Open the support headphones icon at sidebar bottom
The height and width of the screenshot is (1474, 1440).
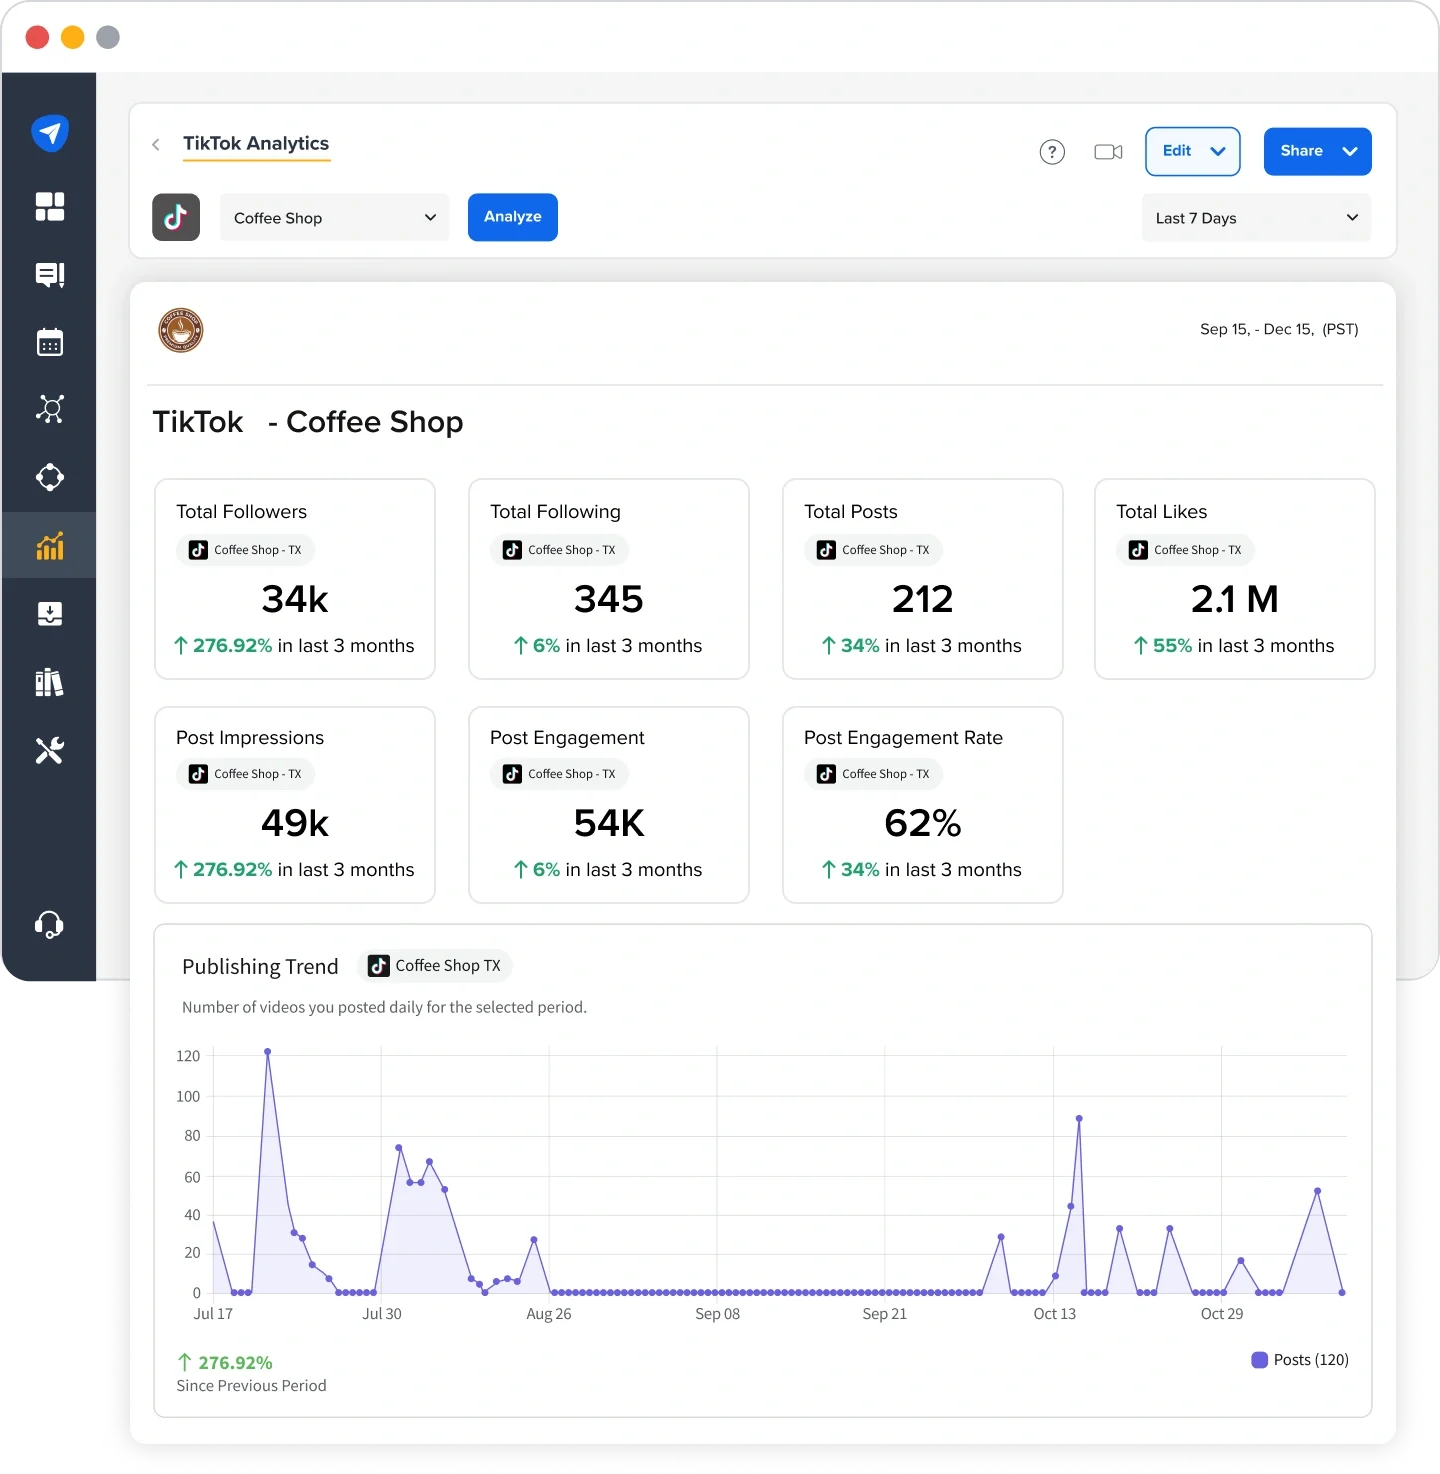pyautogui.click(x=50, y=925)
